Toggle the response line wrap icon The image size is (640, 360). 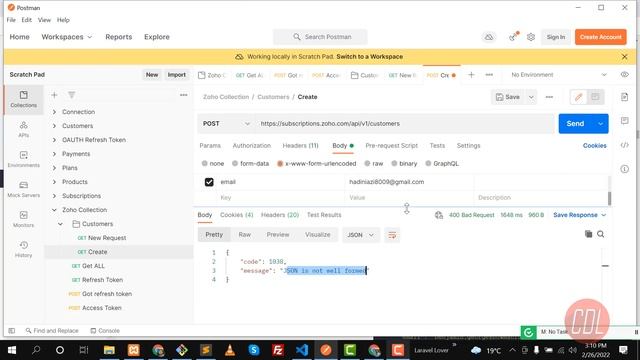tap(392, 235)
